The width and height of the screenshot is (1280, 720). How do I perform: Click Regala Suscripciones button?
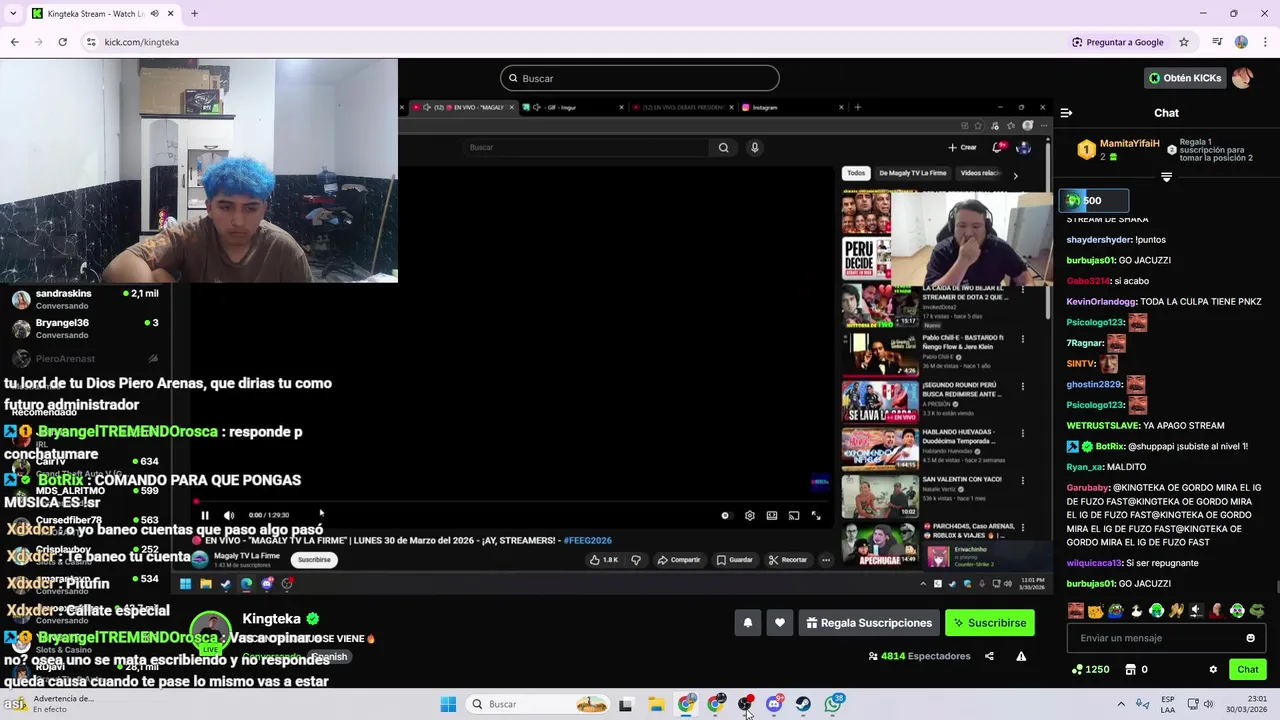[x=868, y=623]
